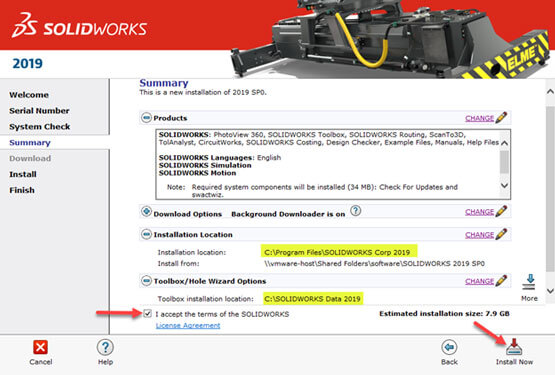
Task: Click the 'SOLIDWORKS Motion' product entry
Action: pos(197,173)
